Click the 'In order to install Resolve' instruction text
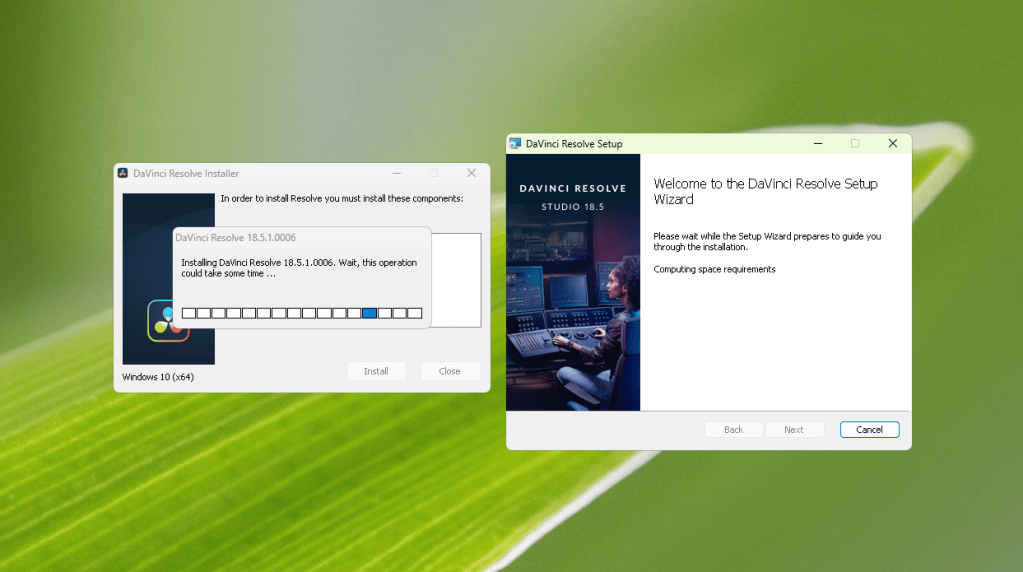This screenshot has width=1023, height=572. pos(342,198)
